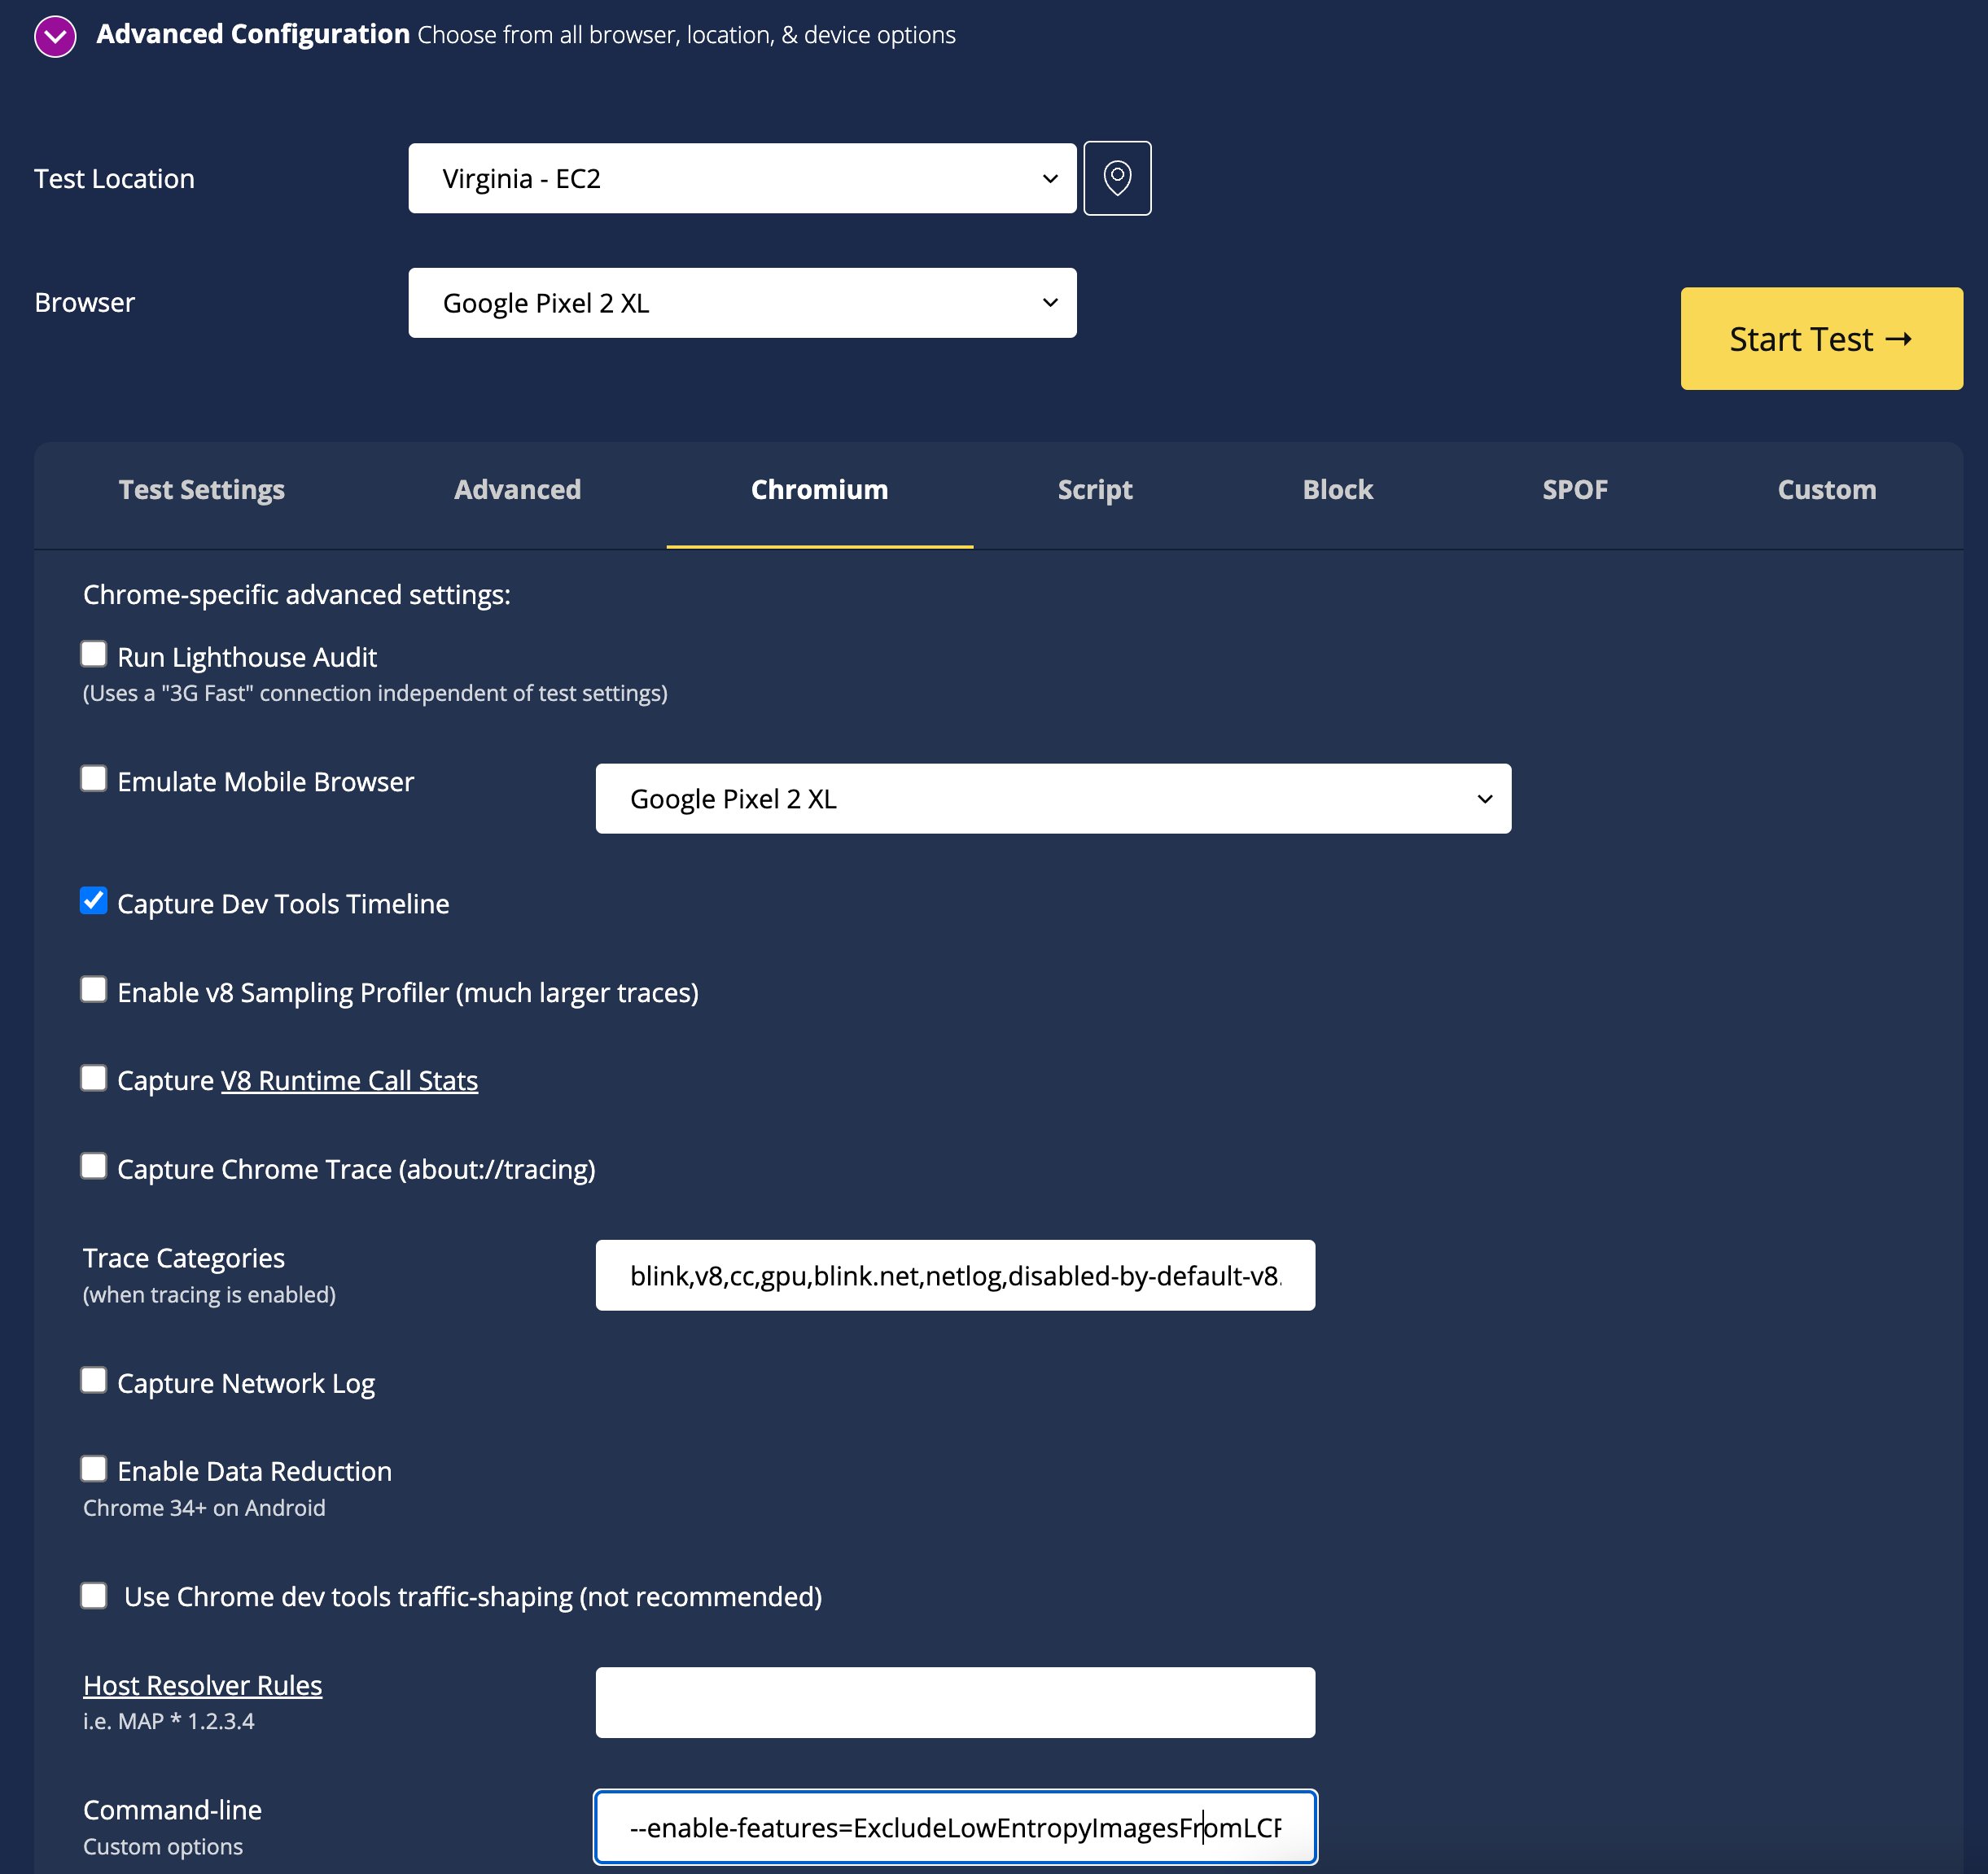
Task: Switch to the SPOF tab
Action: (1574, 490)
